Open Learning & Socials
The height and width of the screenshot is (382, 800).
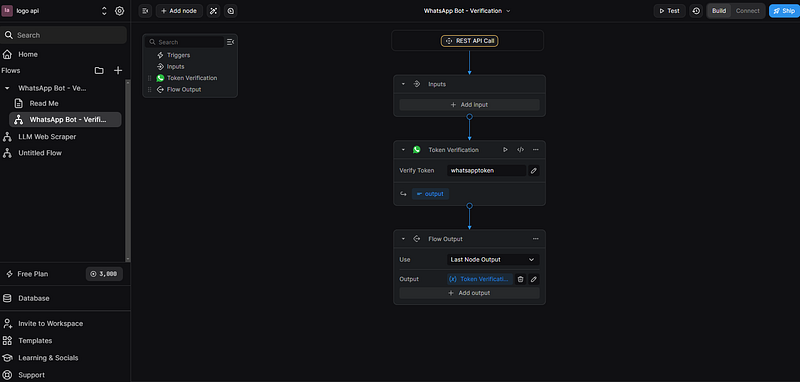coord(48,358)
